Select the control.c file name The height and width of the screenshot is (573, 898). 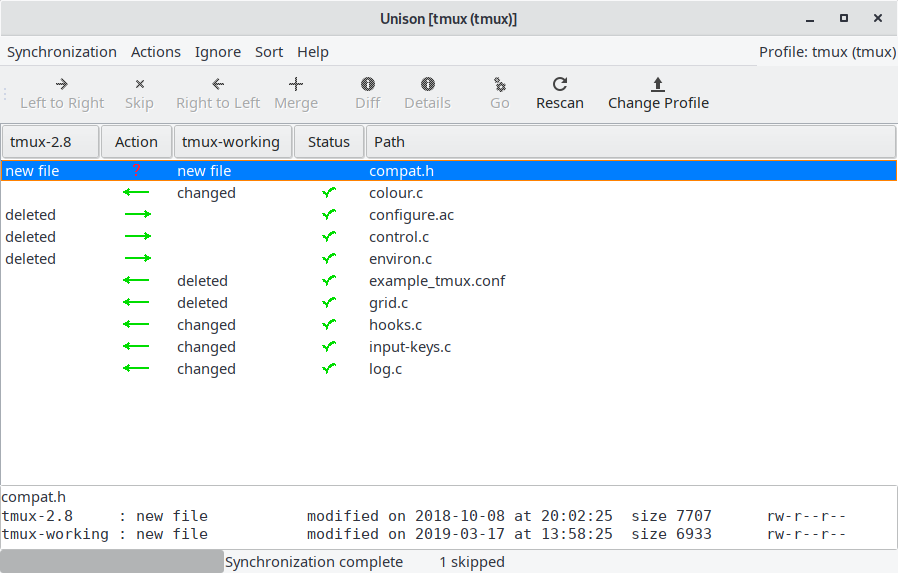pyautogui.click(x=399, y=236)
